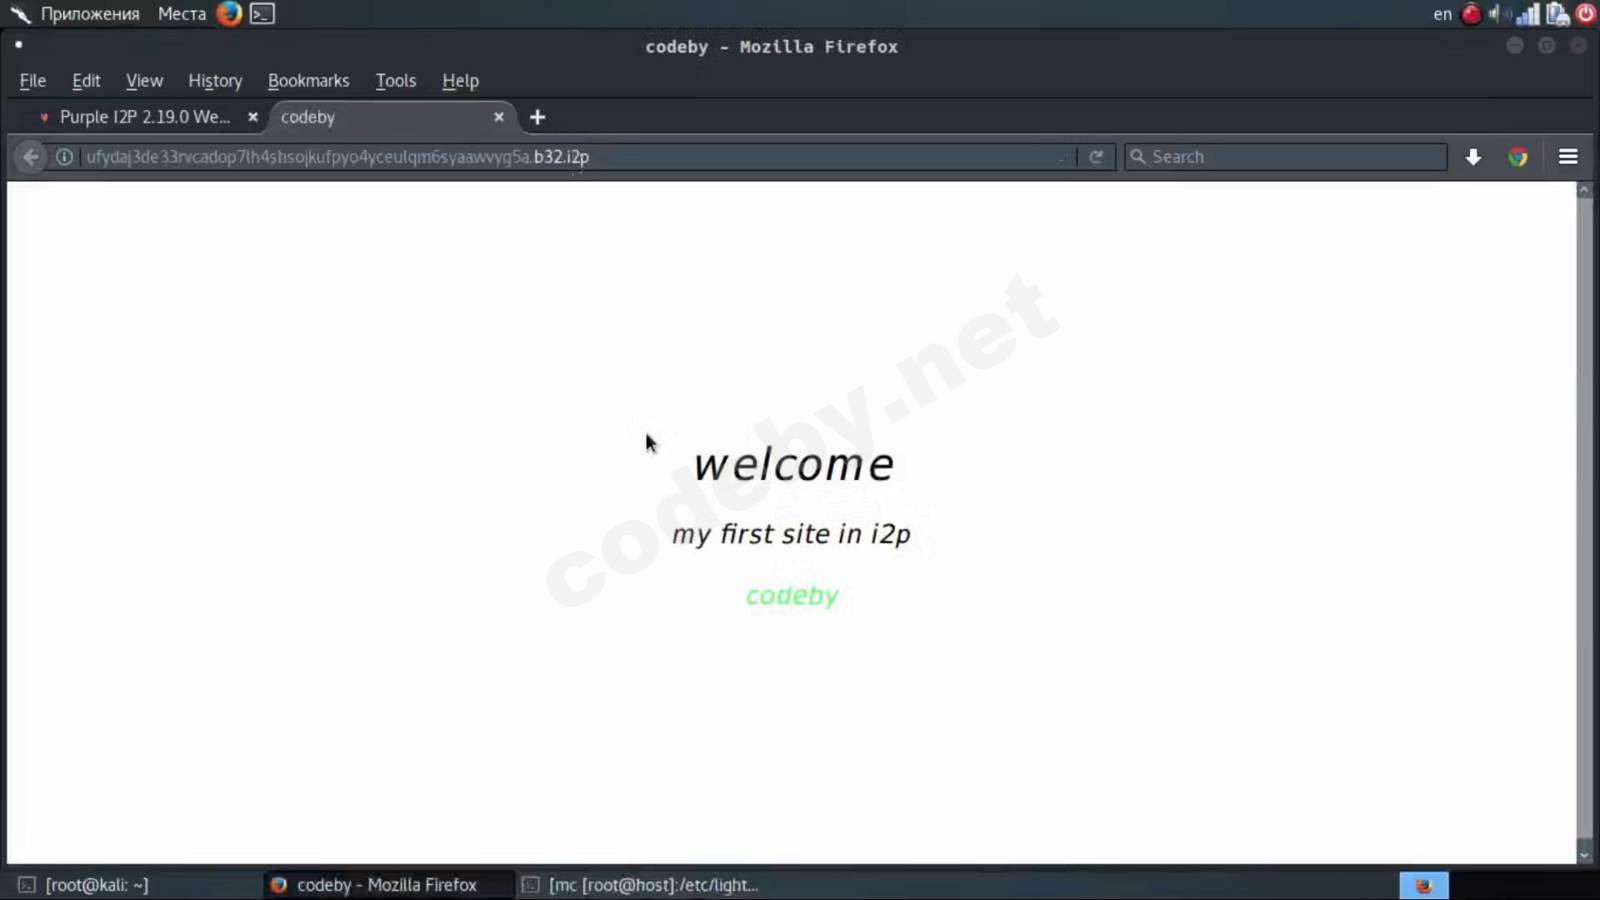Check the network signal tray indicator
1600x900 pixels.
click(1529, 14)
